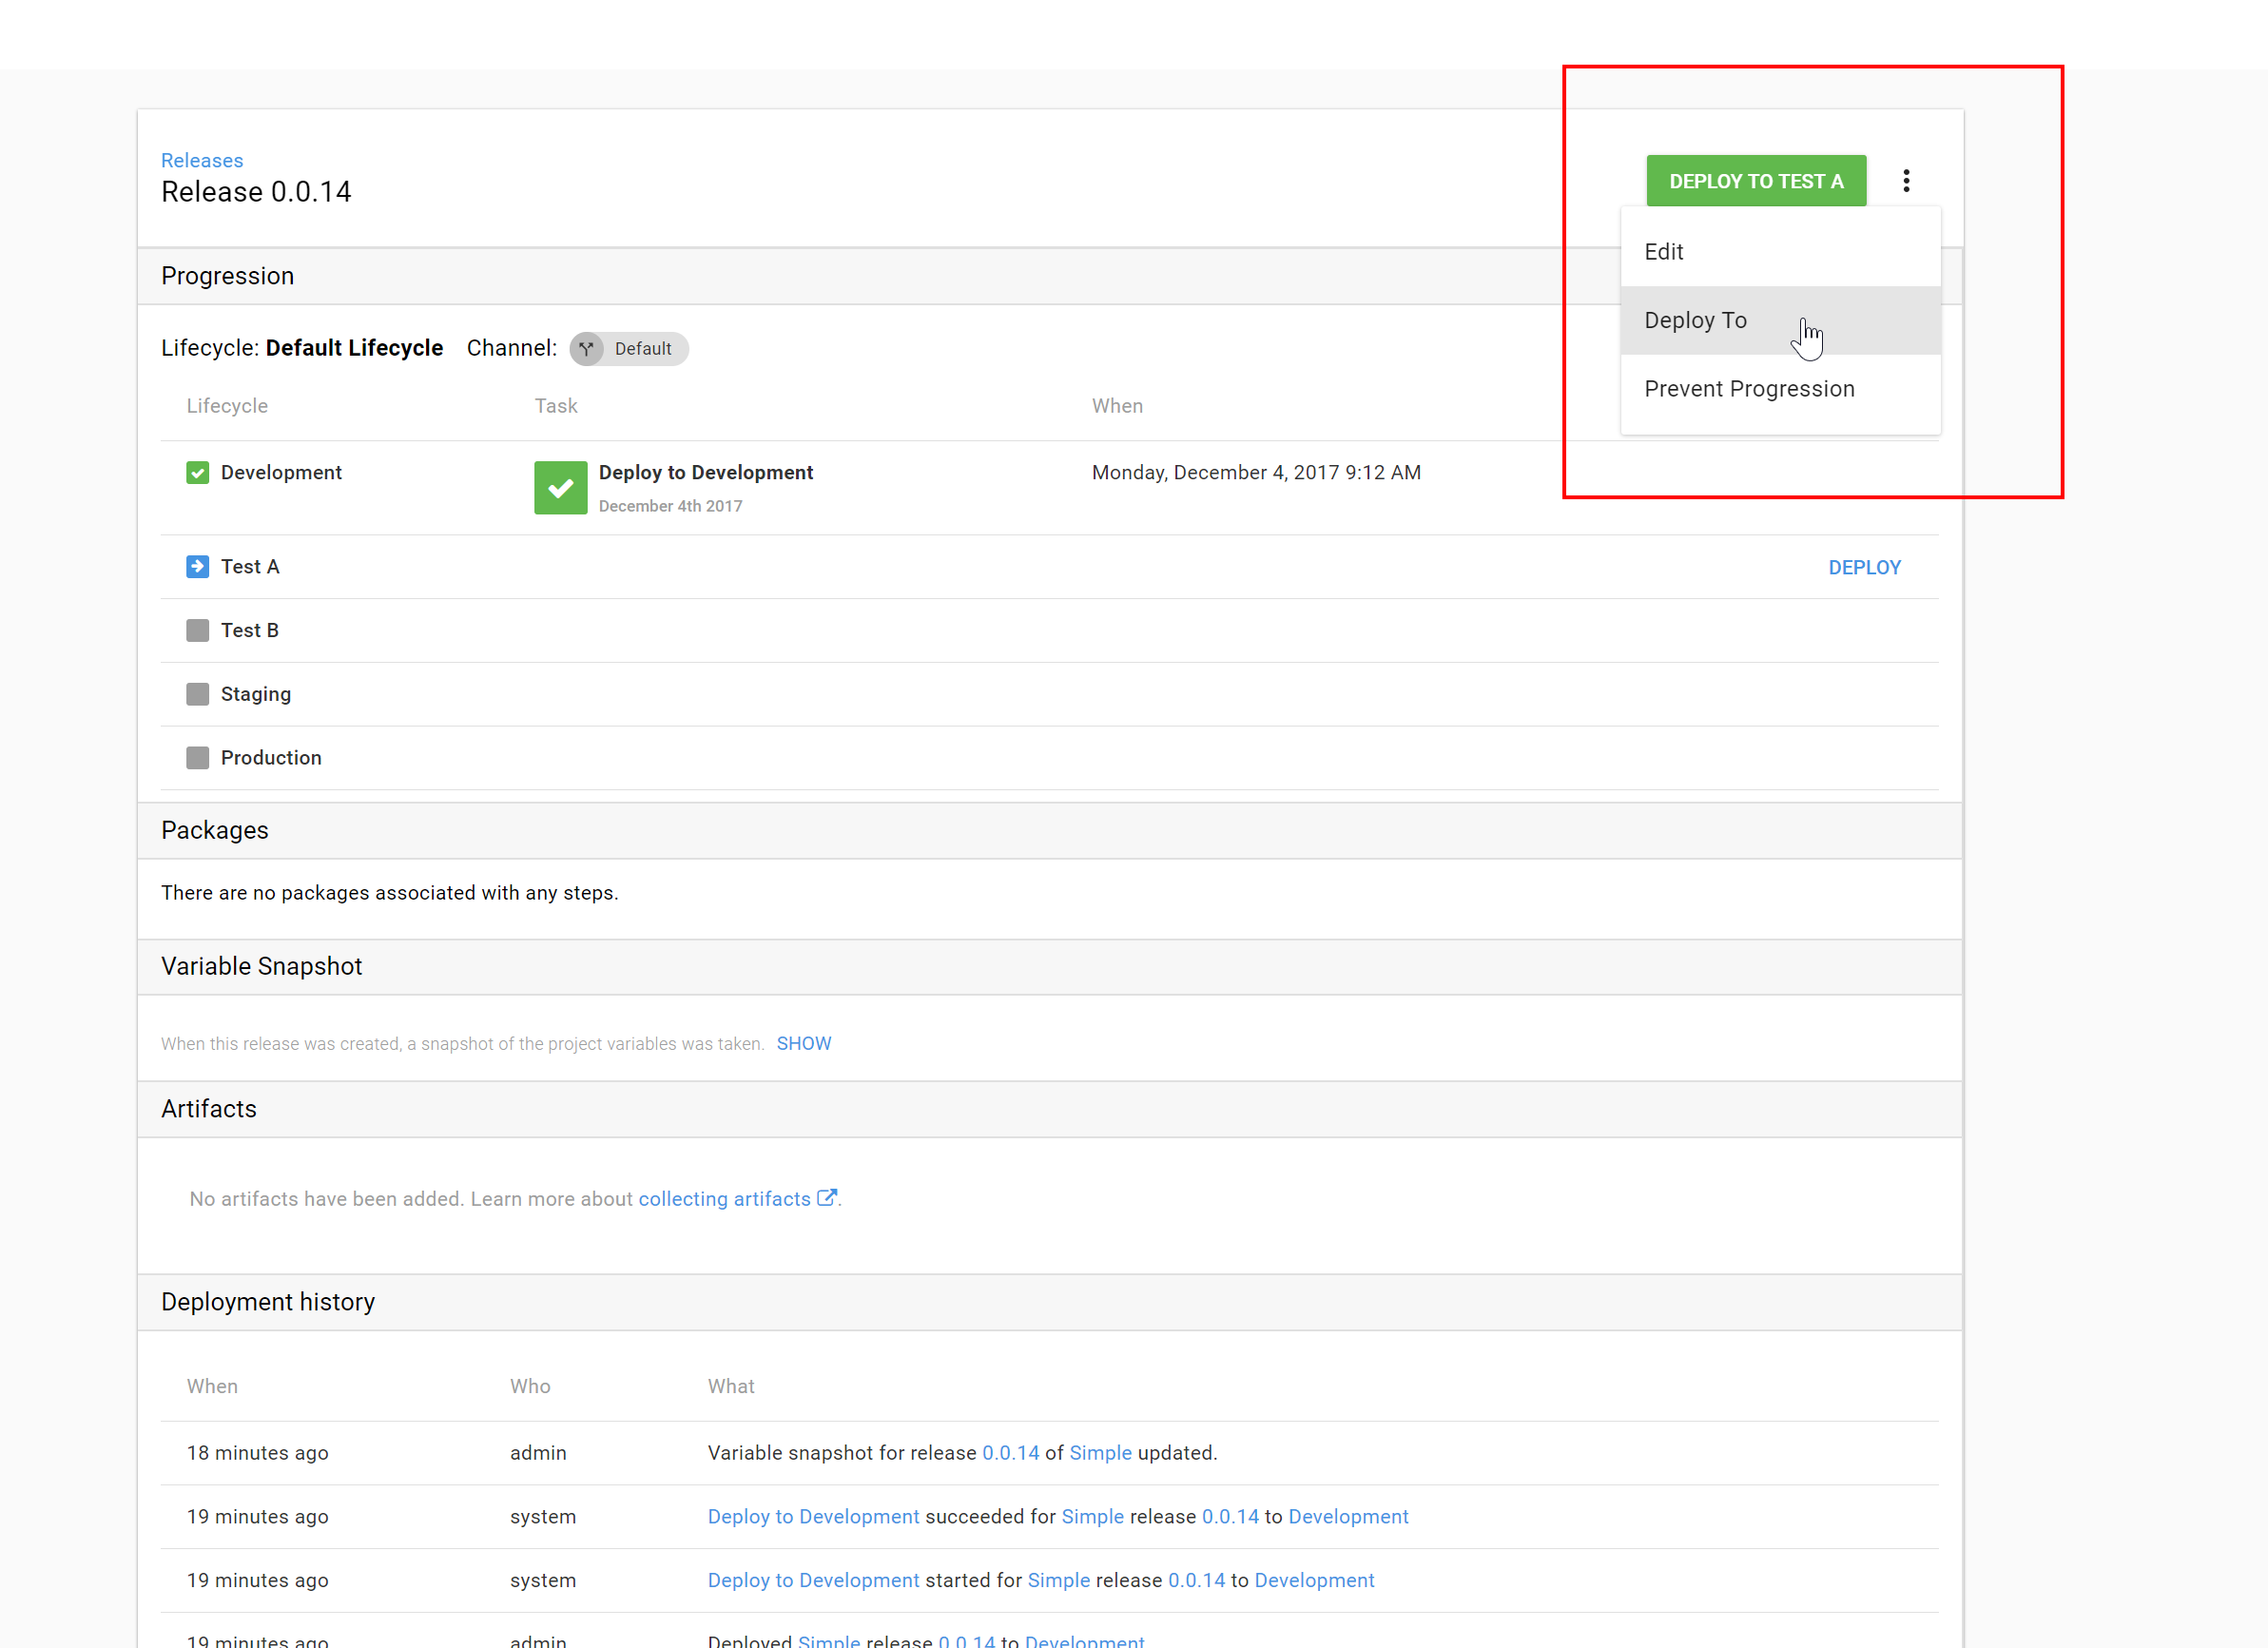2268x1648 pixels.
Task: Open Simple project link in the succeeded row
Action: point(1092,1517)
